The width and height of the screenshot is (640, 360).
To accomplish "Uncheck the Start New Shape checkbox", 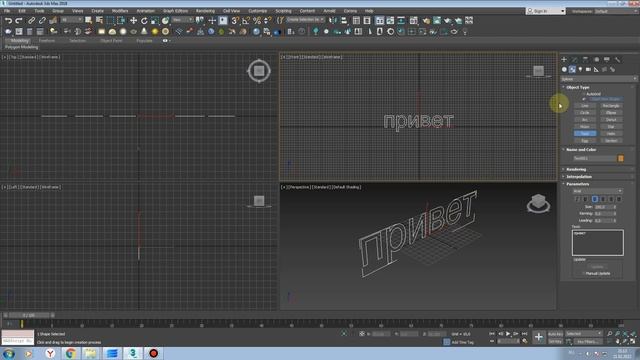I will coord(584,99).
